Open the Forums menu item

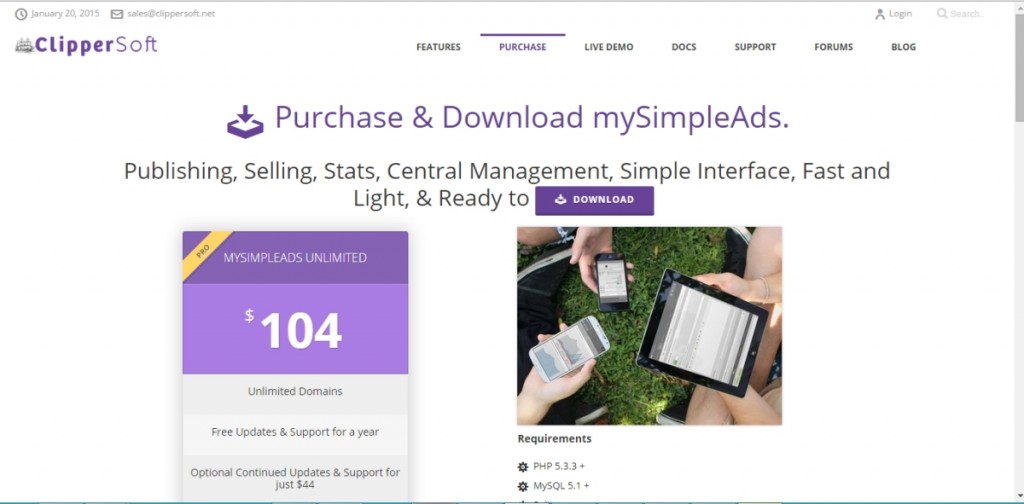tap(833, 47)
